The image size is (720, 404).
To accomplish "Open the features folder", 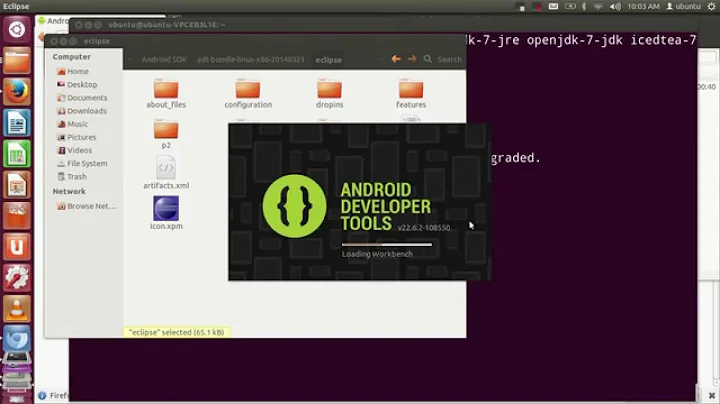I will coord(411,94).
